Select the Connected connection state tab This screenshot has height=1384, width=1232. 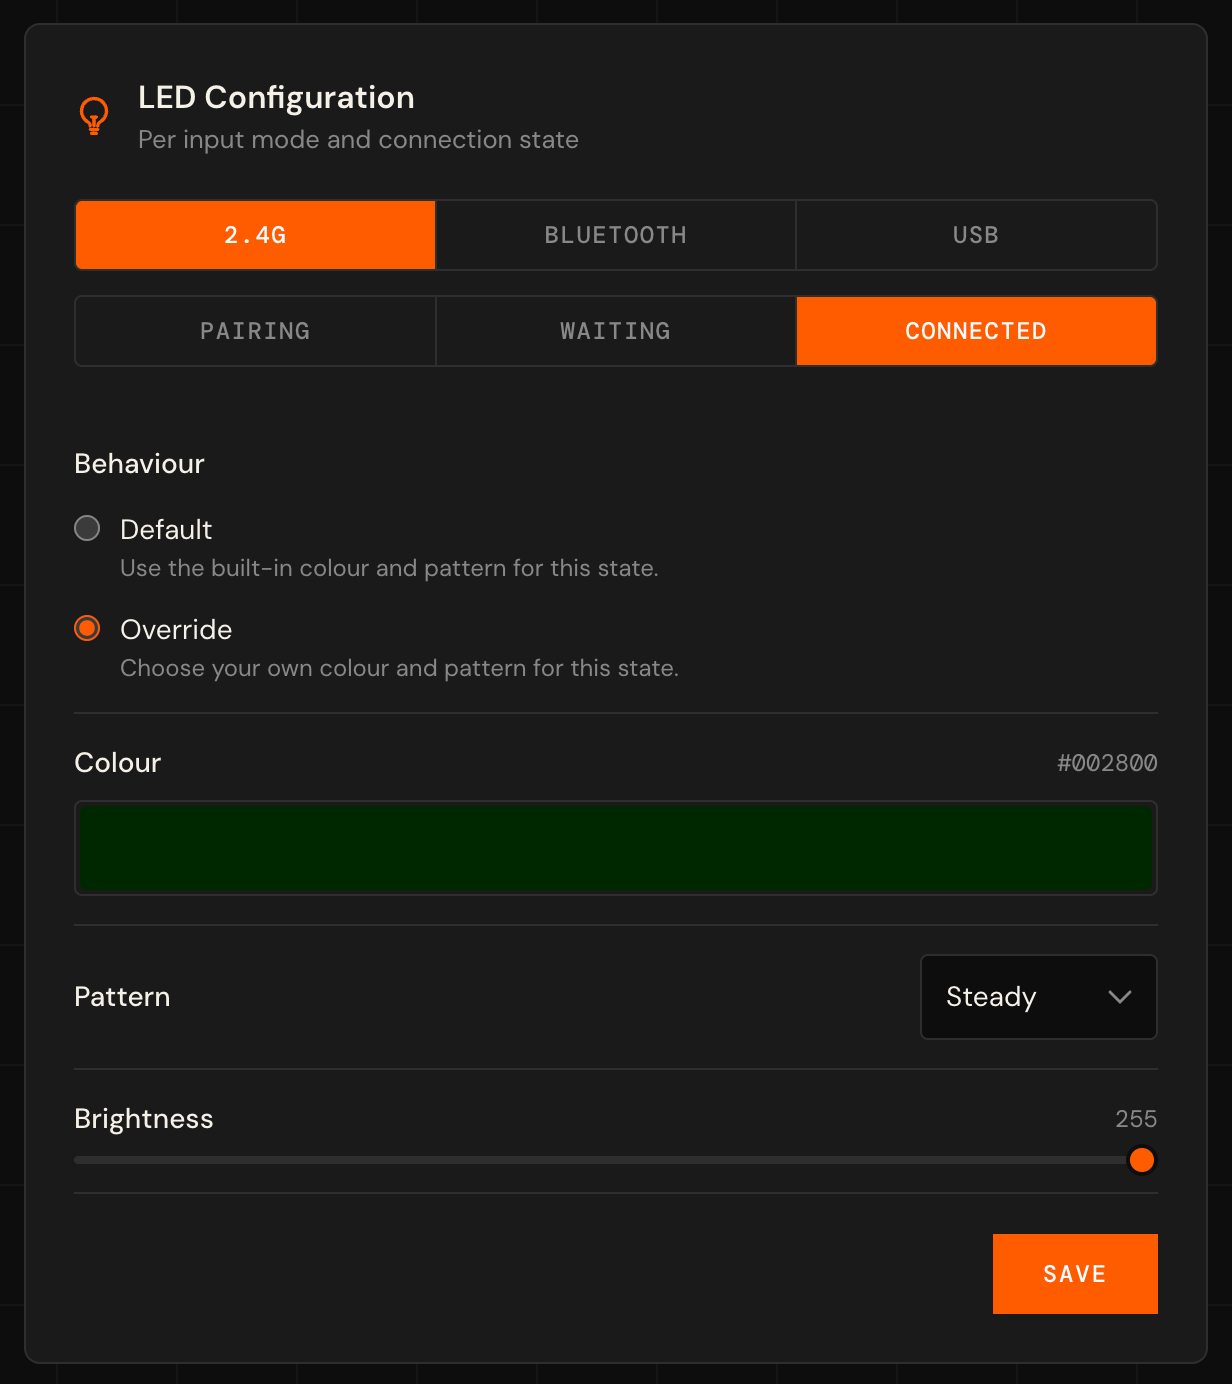[x=976, y=331]
